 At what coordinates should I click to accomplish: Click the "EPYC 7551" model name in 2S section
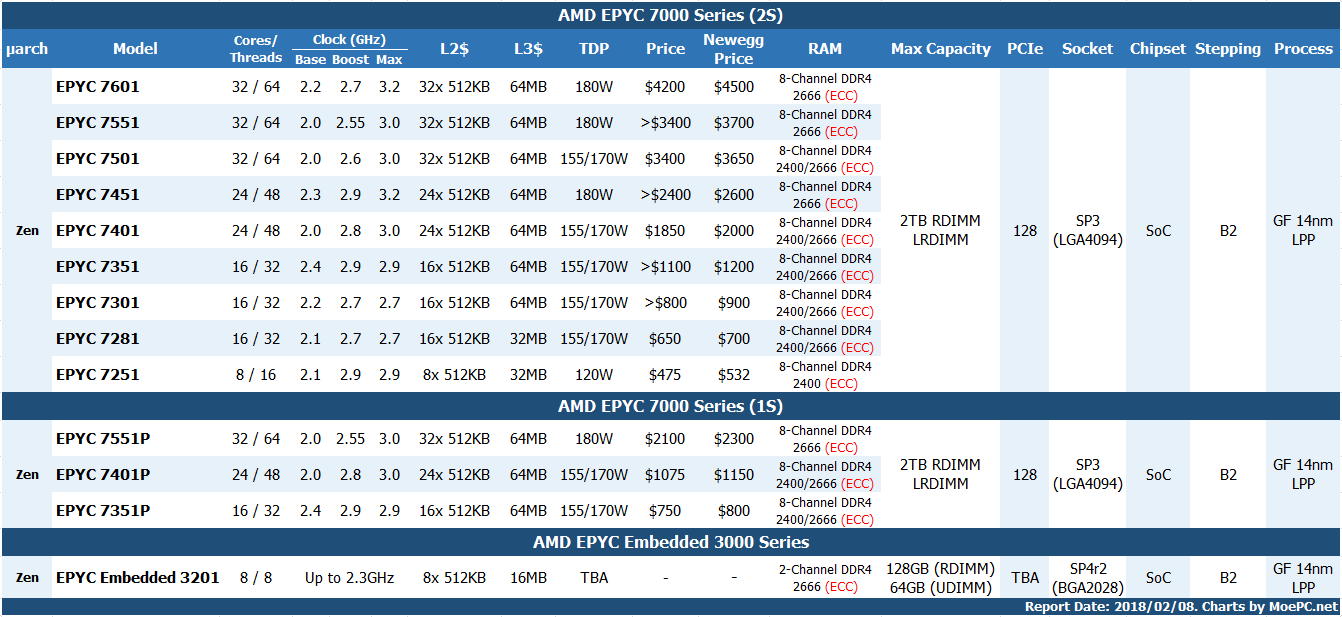pos(98,123)
